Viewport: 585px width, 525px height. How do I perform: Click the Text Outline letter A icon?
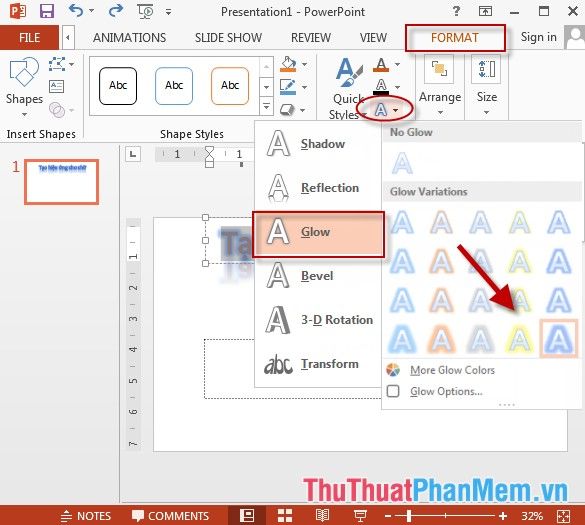[381, 87]
